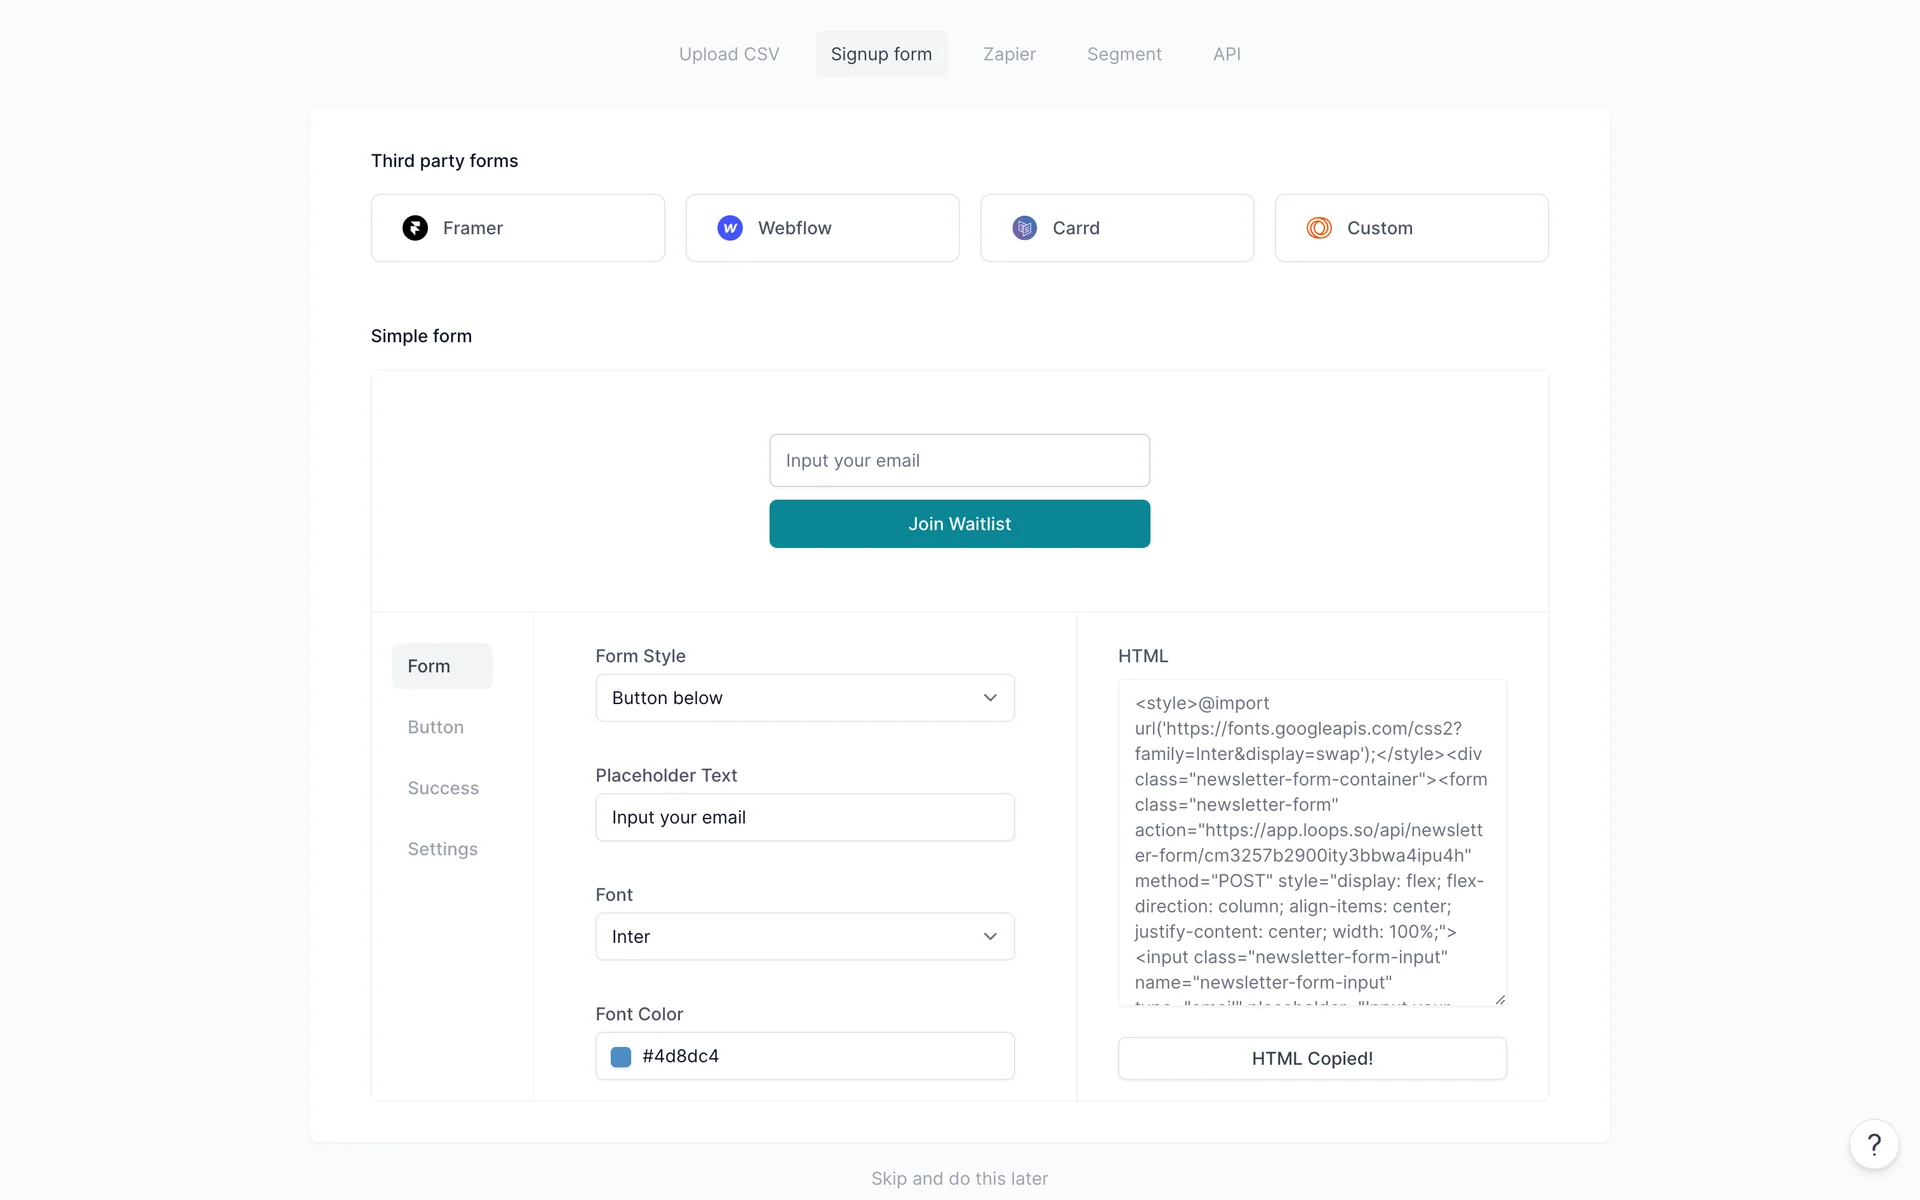Open the Segment tab
This screenshot has width=1920, height=1200.
pos(1124,54)
